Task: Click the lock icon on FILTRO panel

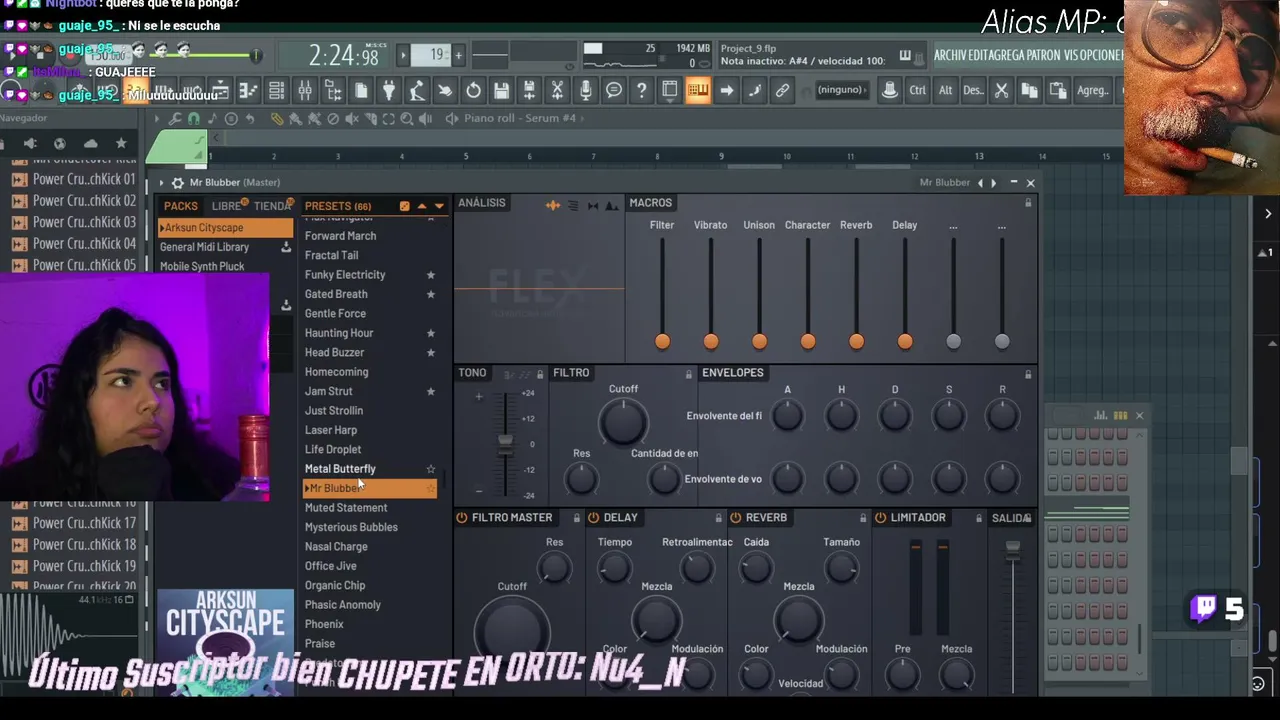Action: pos(688,374)
